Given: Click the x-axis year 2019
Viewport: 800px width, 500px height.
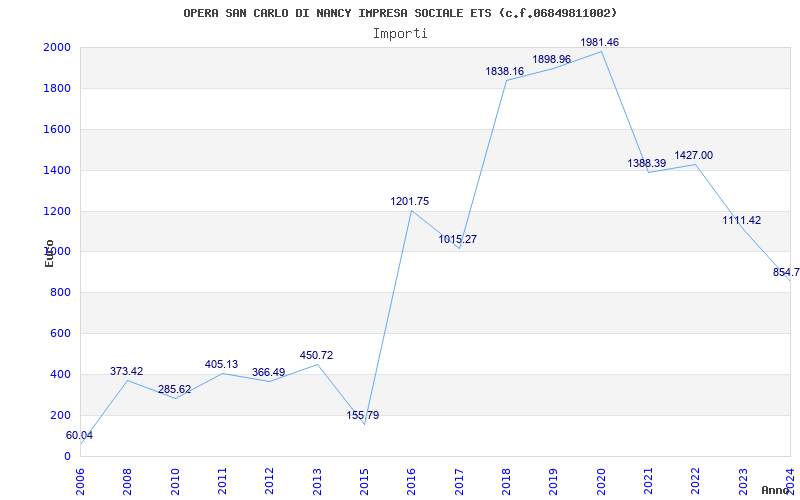Looking at the screenshot, I should [x=554, y=482].
